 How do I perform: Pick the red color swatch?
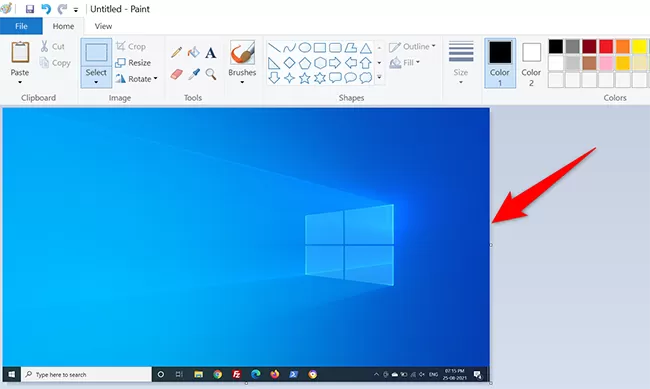pos(606,46)
